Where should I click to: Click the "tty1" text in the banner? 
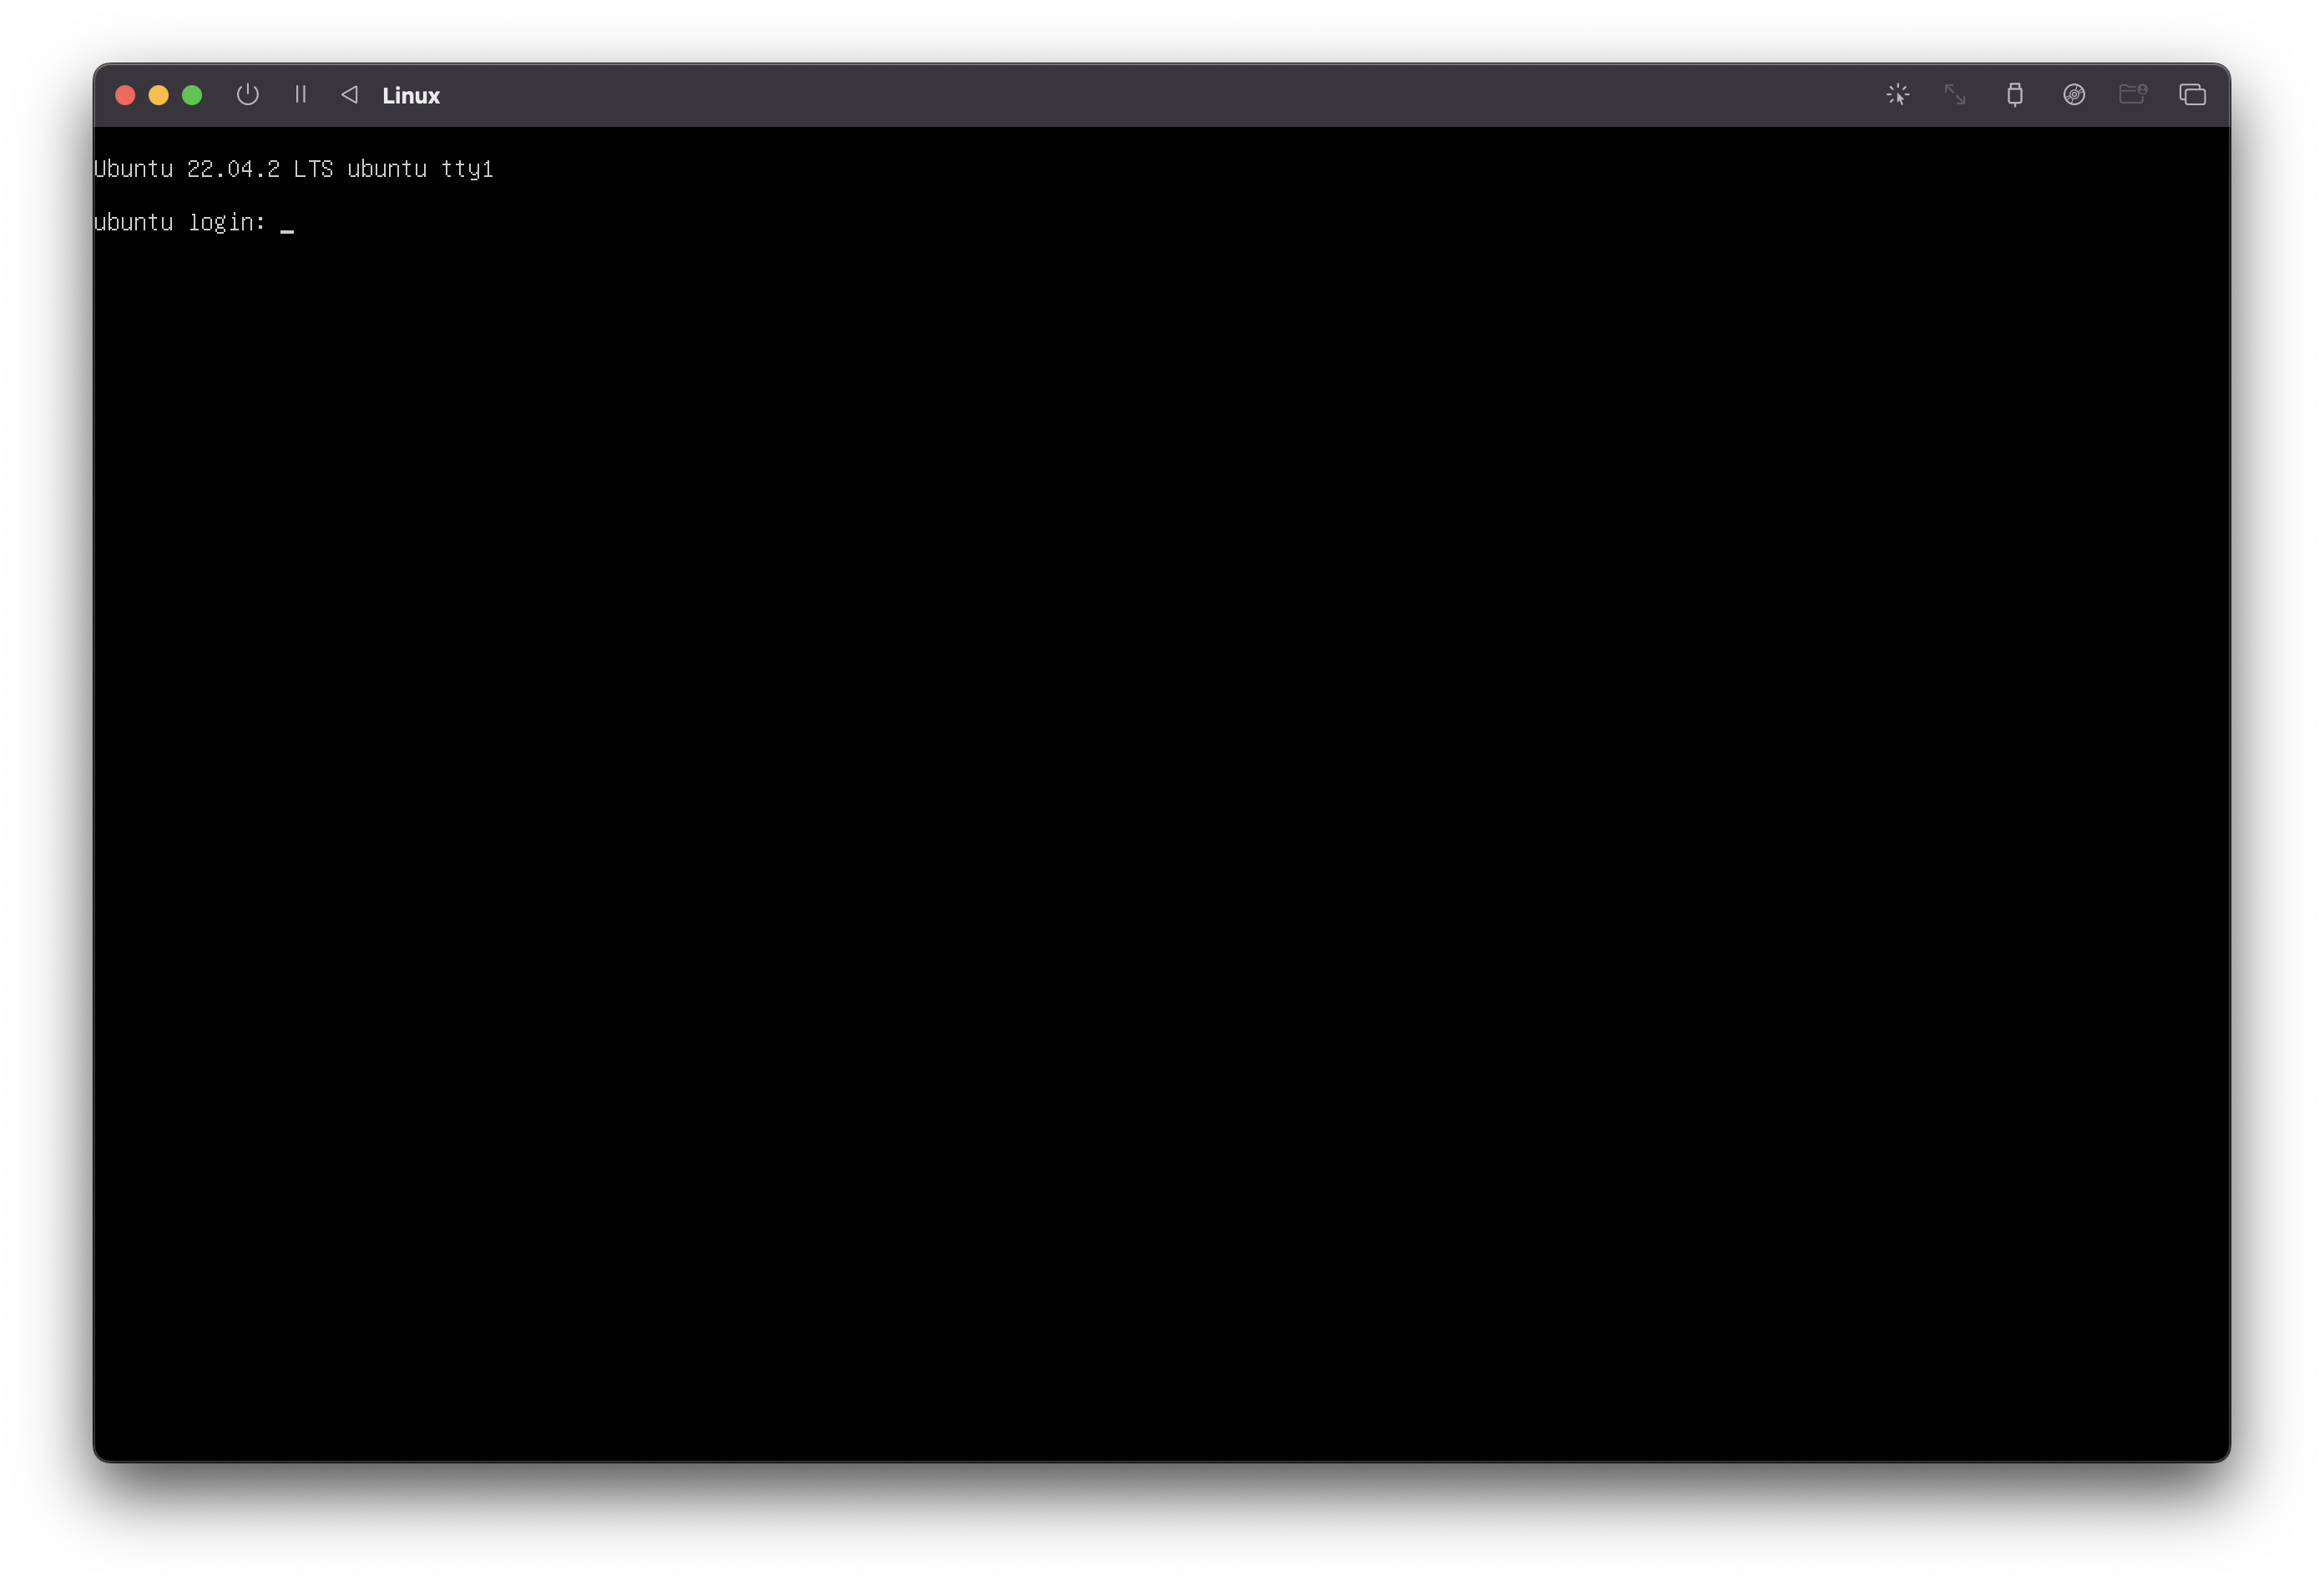click(467, 169)
